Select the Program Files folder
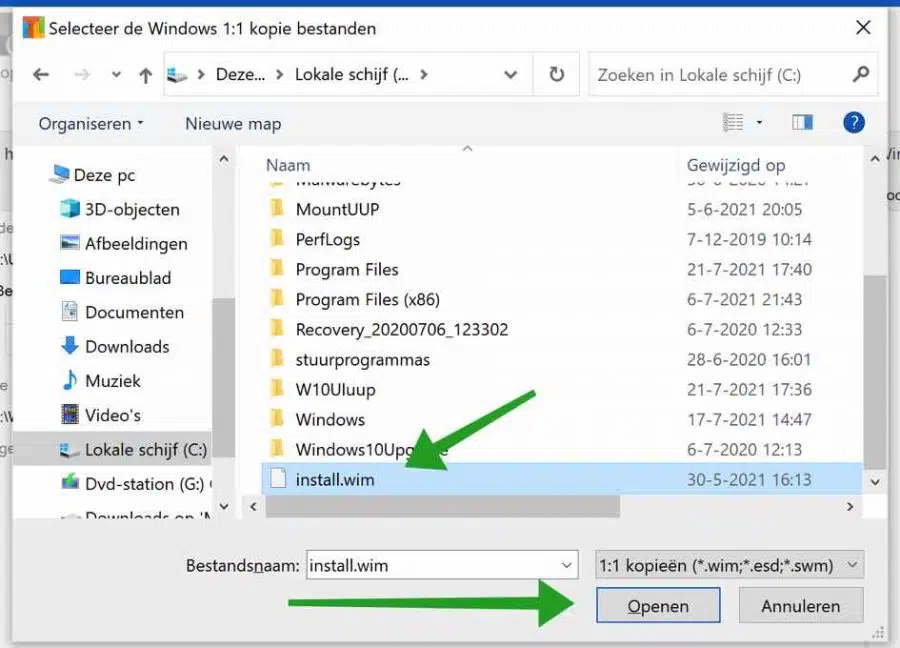The image size is (900, 648). [347, 269]
